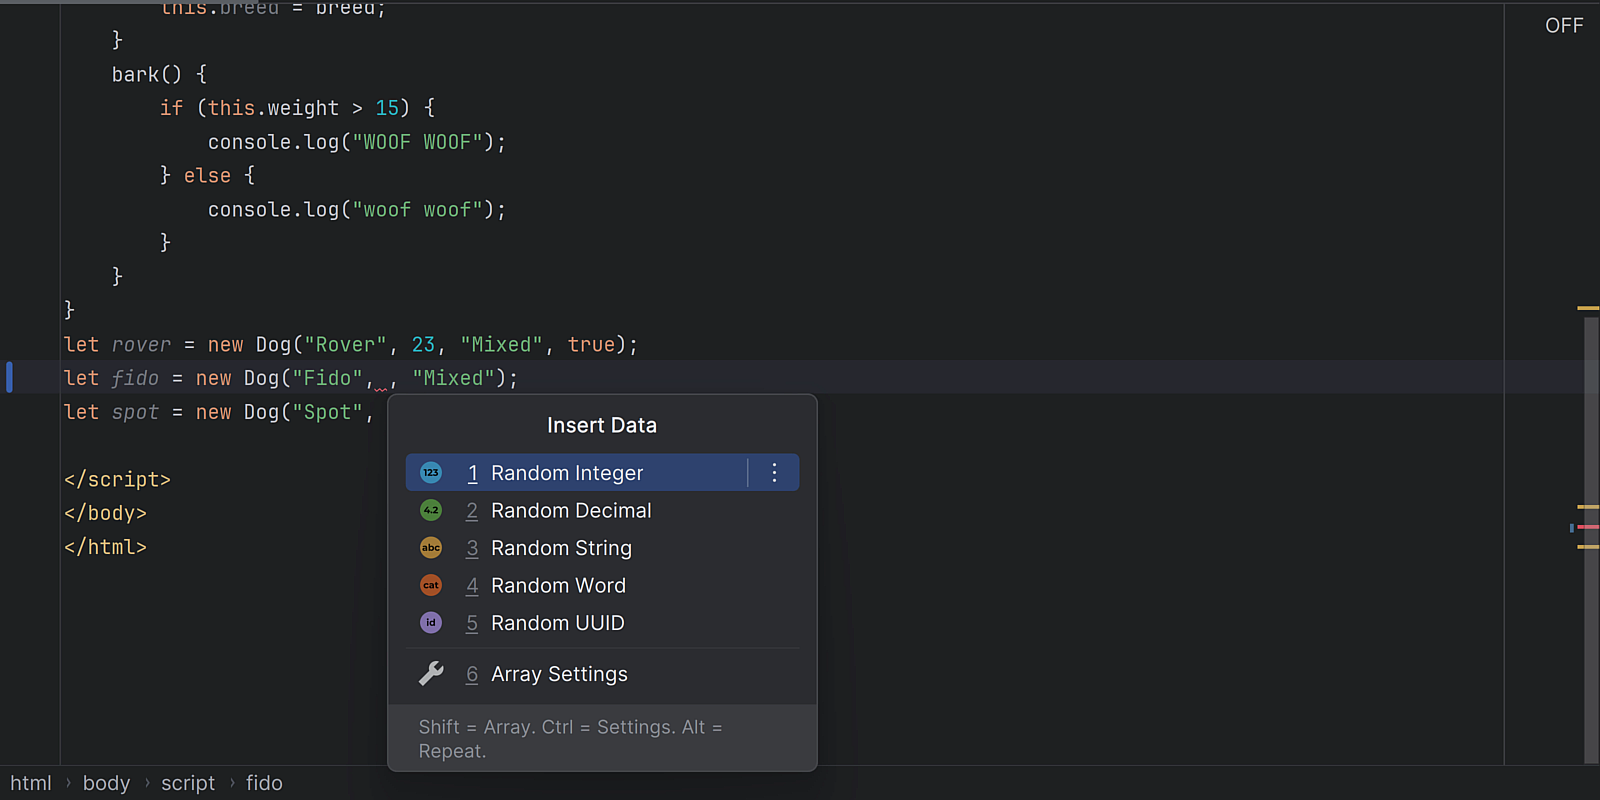
Task: Click the rover variable name
Action: (141, 345)
